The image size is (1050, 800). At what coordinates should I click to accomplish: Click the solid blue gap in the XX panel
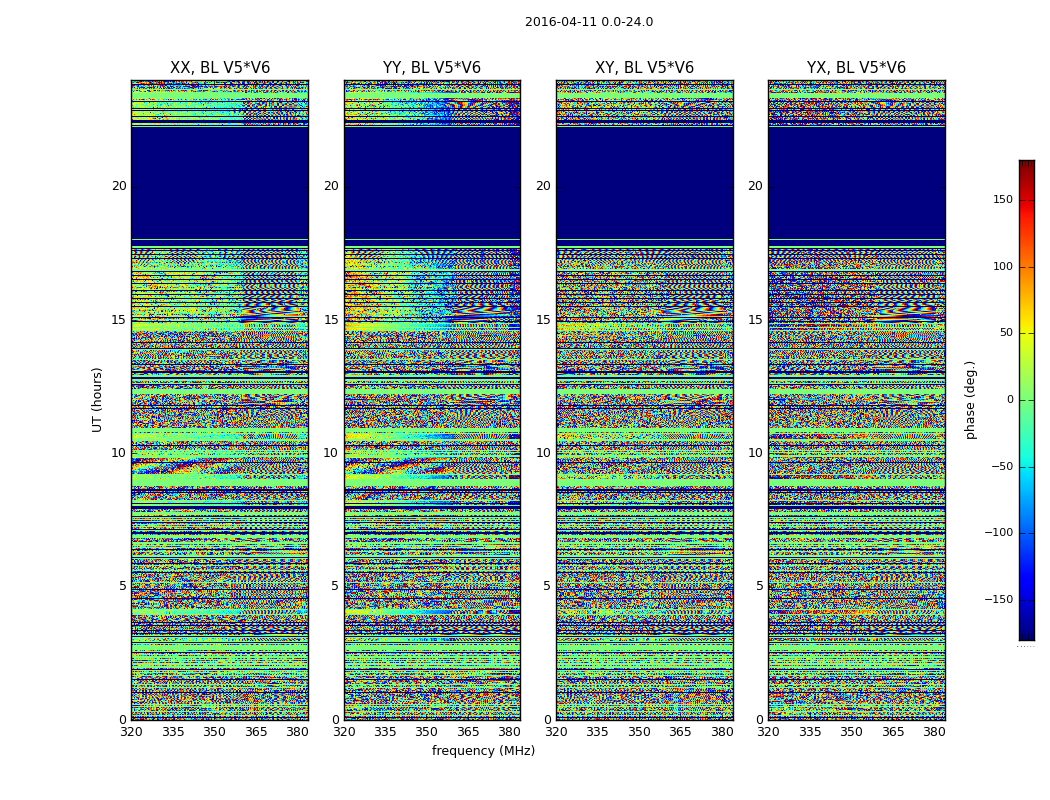tap(219, 182)
